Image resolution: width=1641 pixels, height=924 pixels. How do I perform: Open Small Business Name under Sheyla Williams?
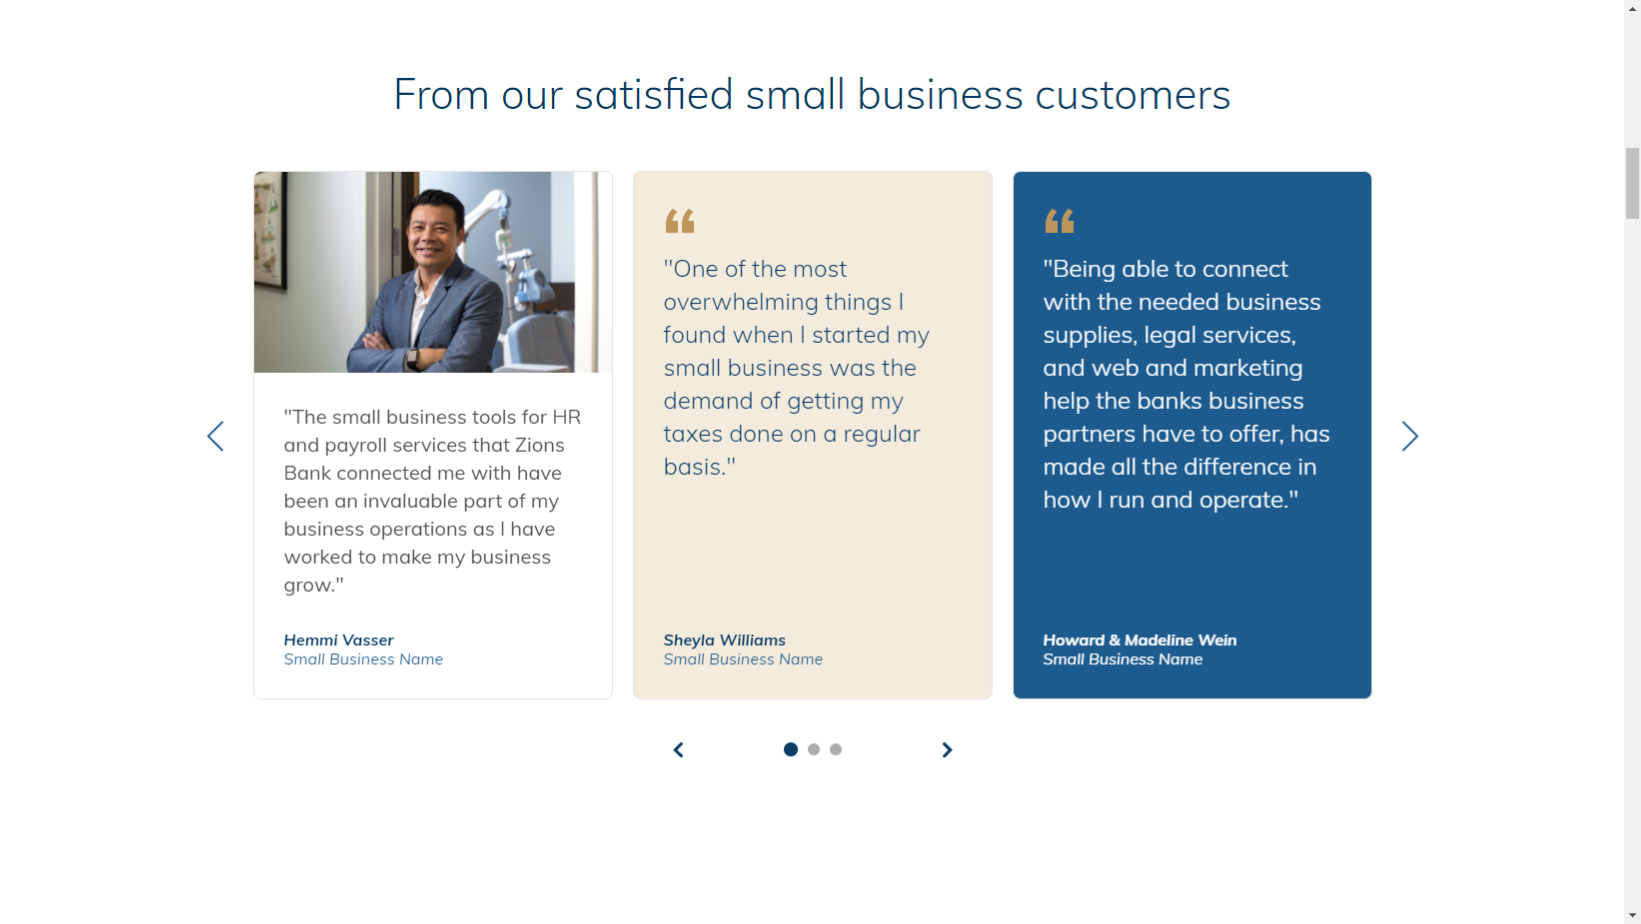pyautogui.click(x=743, y=659)
